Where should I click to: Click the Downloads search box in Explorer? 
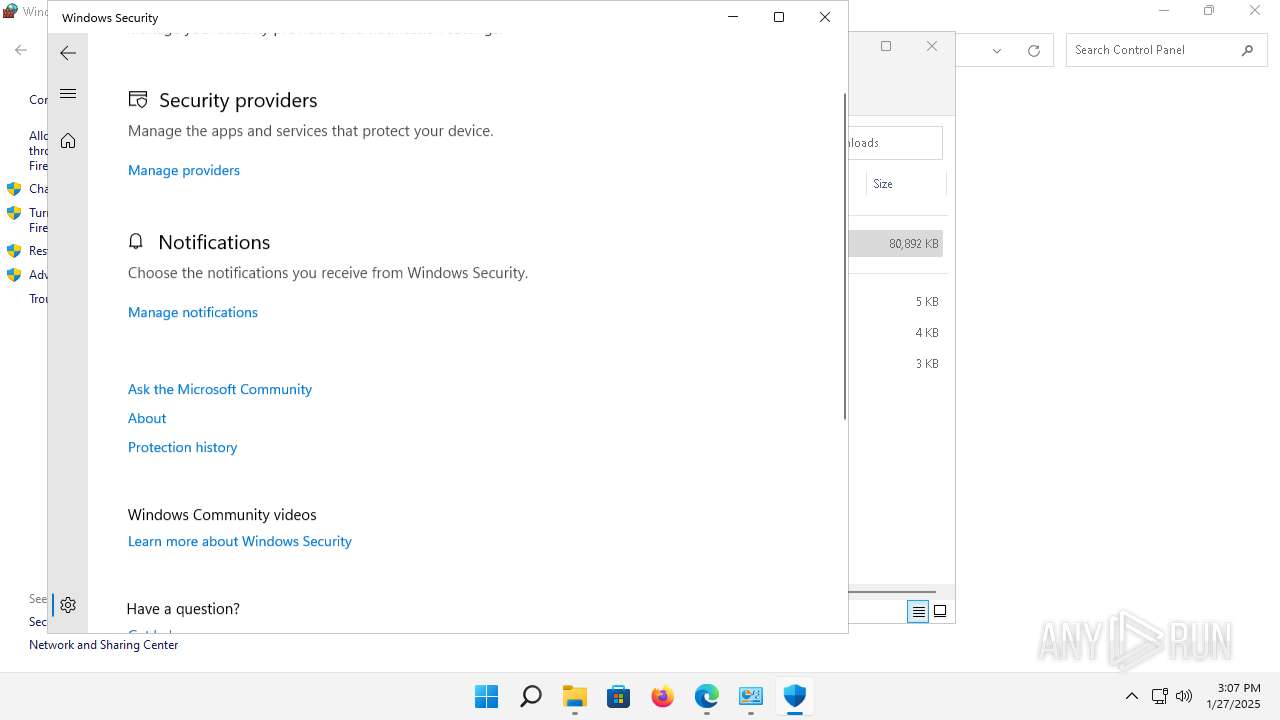pyautogui.click(x=895, y=143)
